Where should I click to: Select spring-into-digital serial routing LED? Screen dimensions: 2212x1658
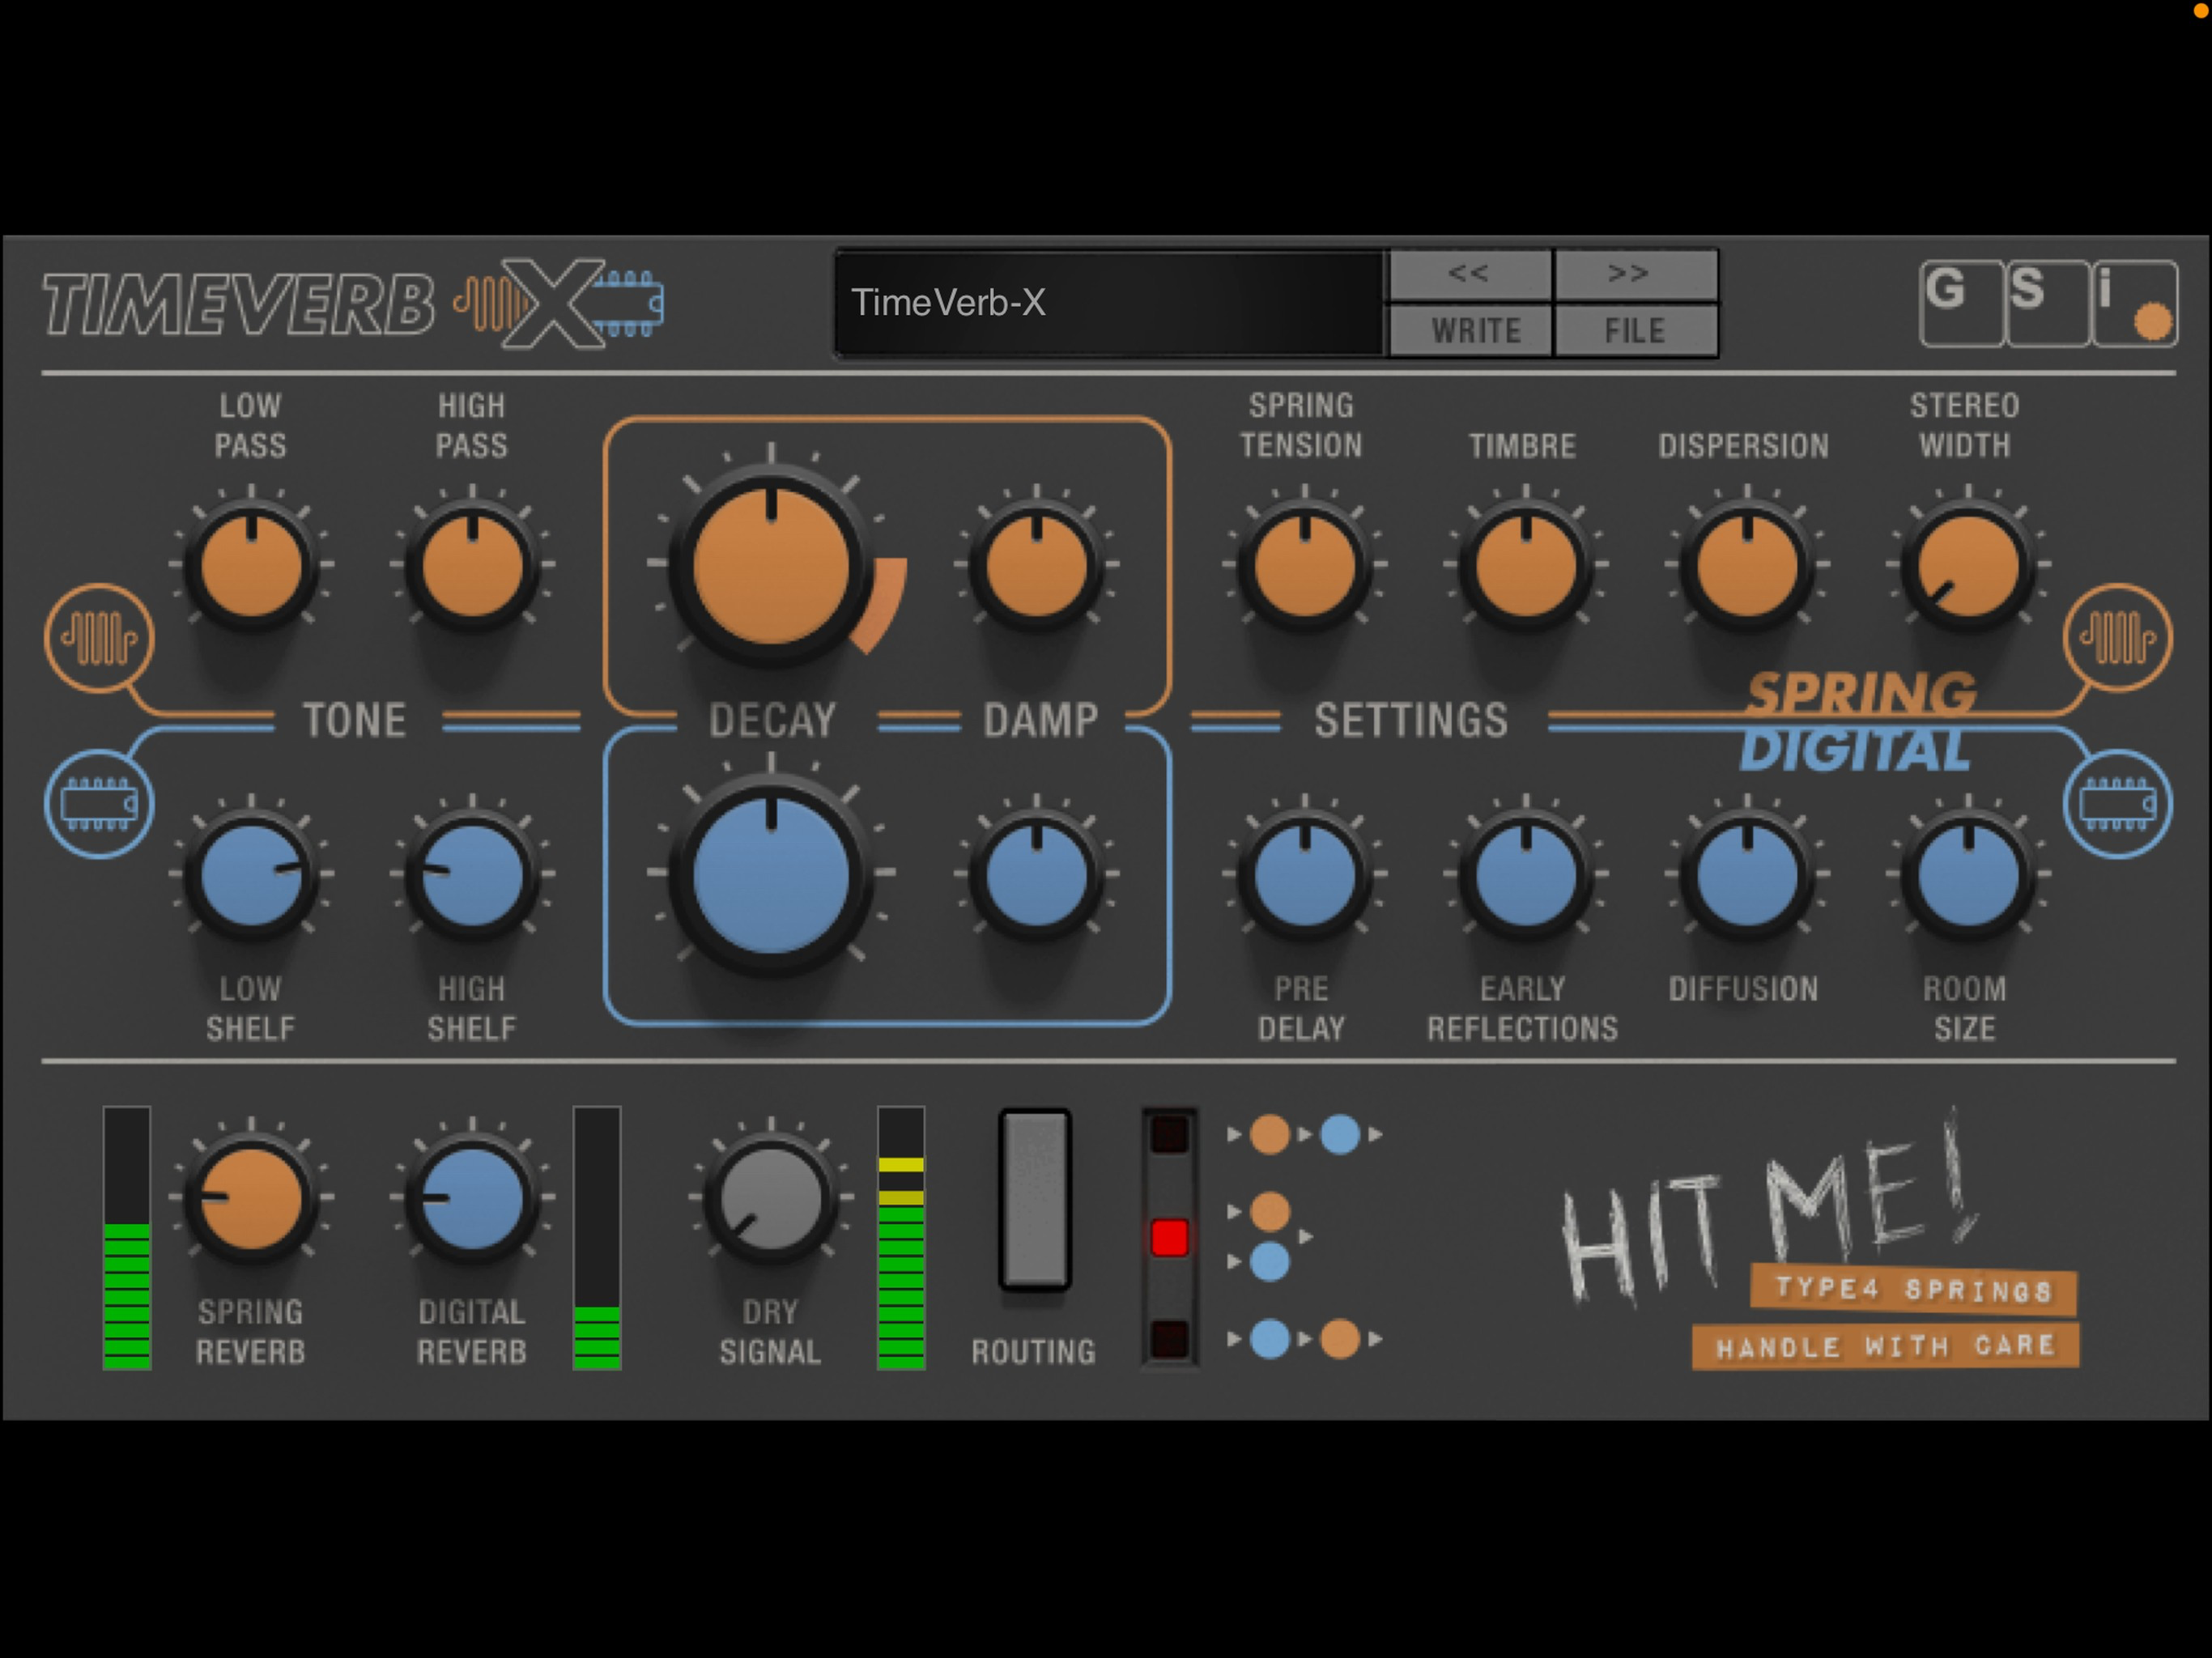pyautogui.click(x=1169, y=1135)
